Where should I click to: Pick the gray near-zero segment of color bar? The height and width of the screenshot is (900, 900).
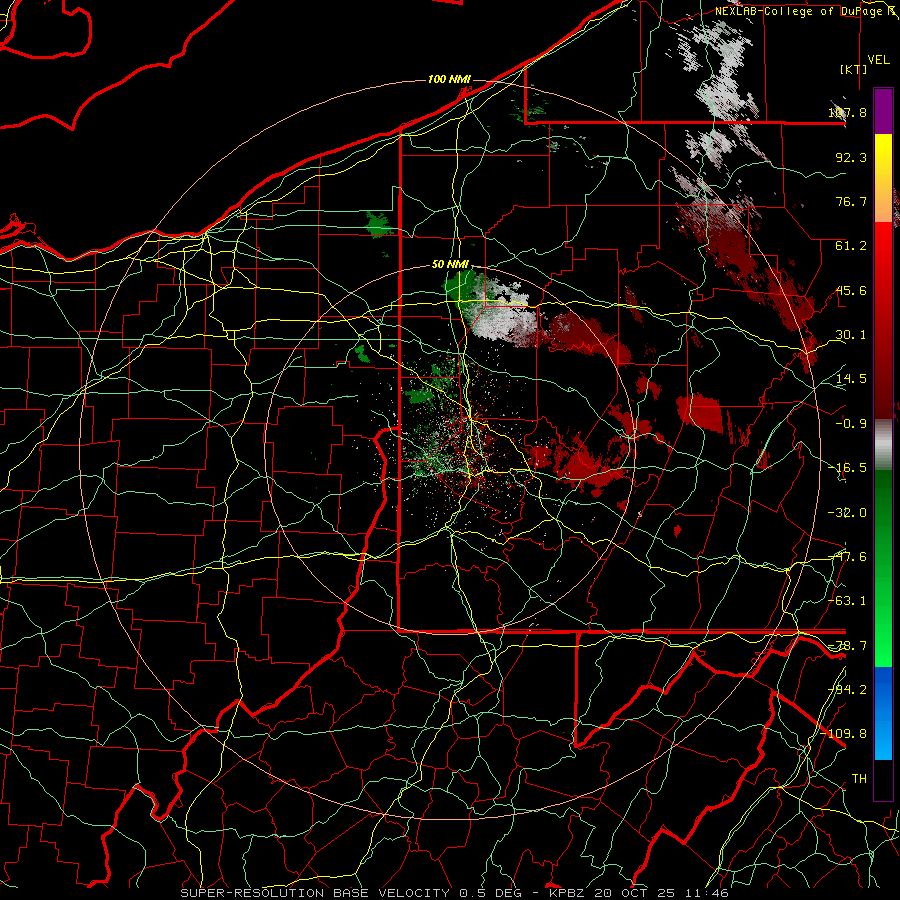tap(883, 444)
